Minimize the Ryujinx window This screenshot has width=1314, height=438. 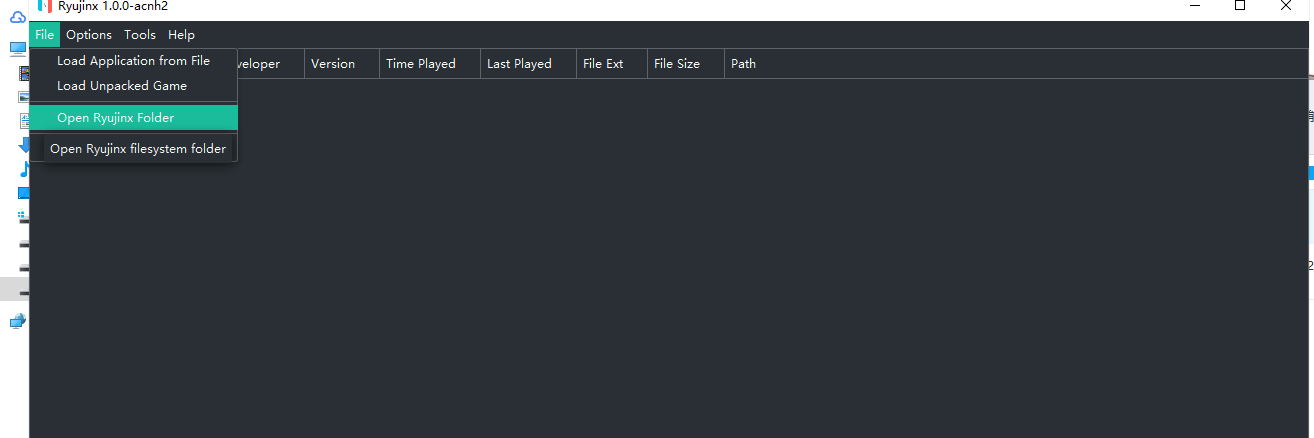click(1194, 6)
